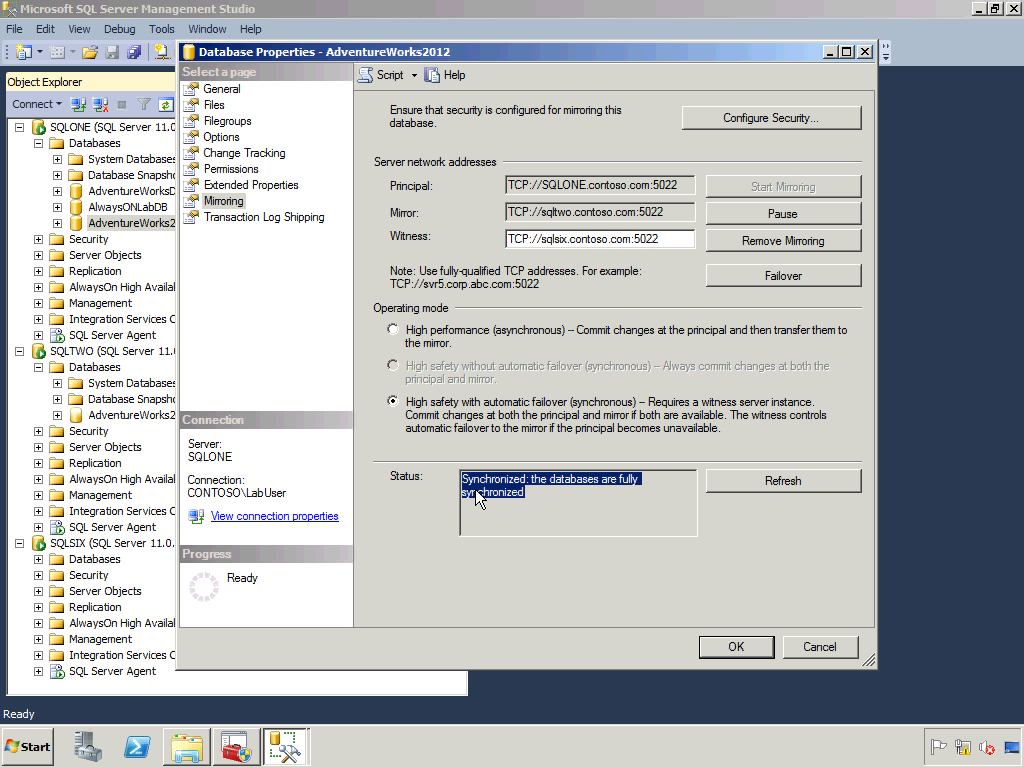Click the Configure Security button
This screenshot has height=768, width=1024.
point(771,117)
